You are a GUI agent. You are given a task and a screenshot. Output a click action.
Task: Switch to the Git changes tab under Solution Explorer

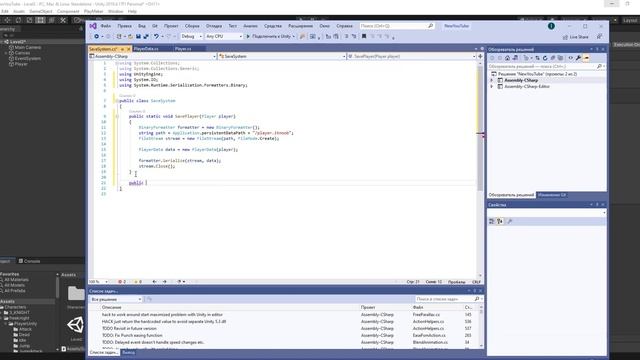pos(551,195)
